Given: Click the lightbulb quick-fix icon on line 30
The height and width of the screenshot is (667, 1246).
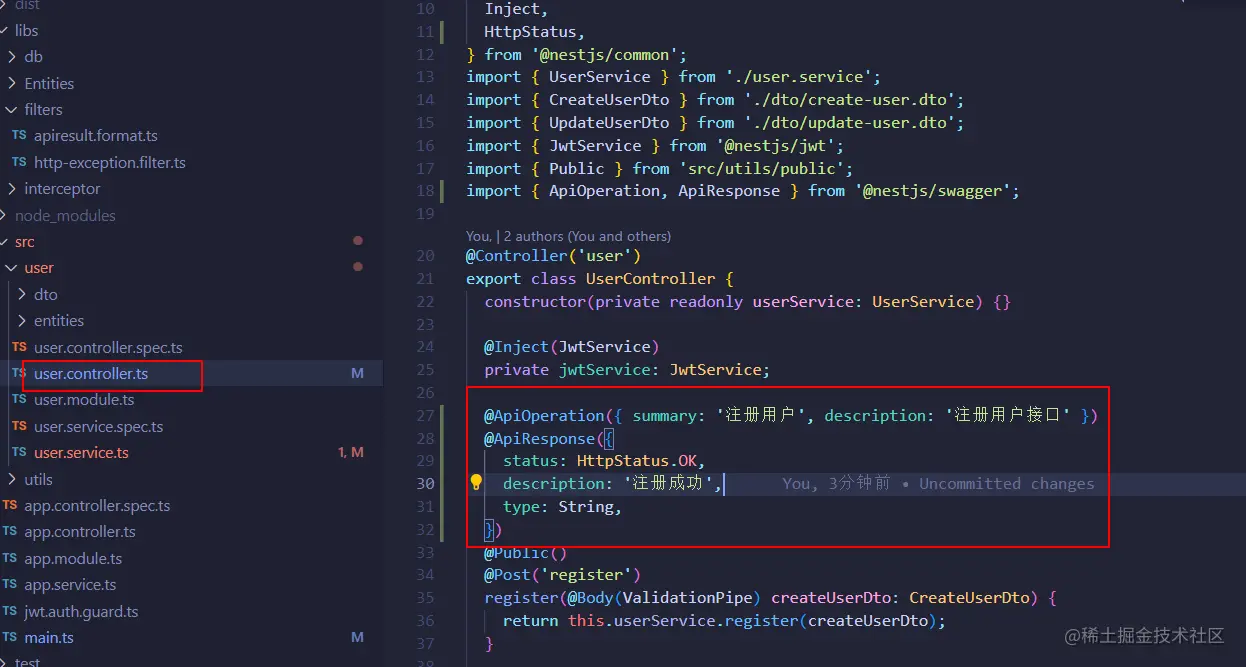Looking at the screenshot, I should 476,483.
